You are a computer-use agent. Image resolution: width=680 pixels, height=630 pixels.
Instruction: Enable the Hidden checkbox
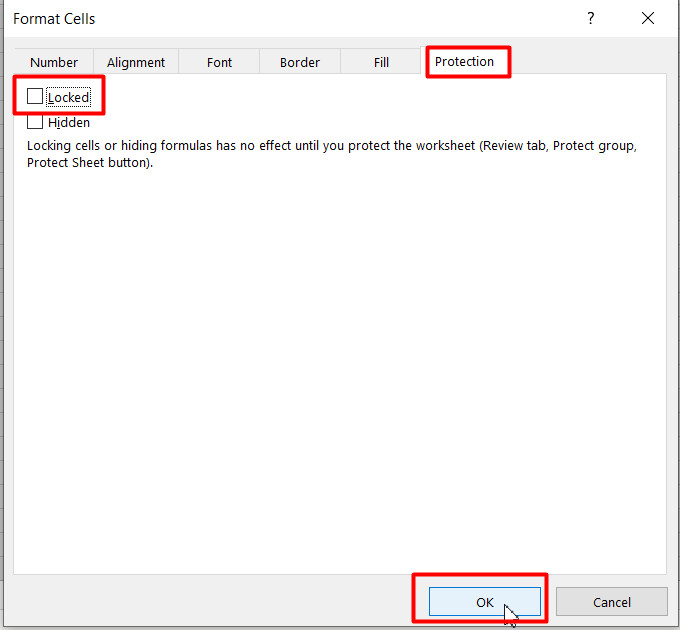coord(35,122)
